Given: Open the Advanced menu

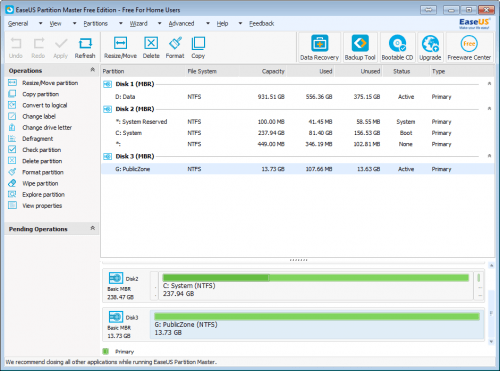Looking at the screenshot, I should (181, 24).
